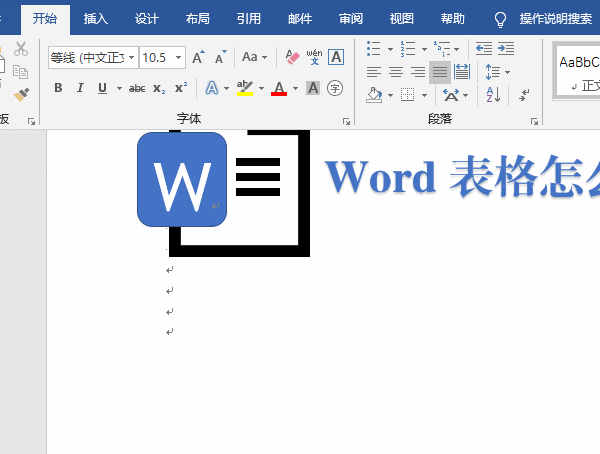Center the paragraph text
The image size is (600, 454).
point(396,72)
